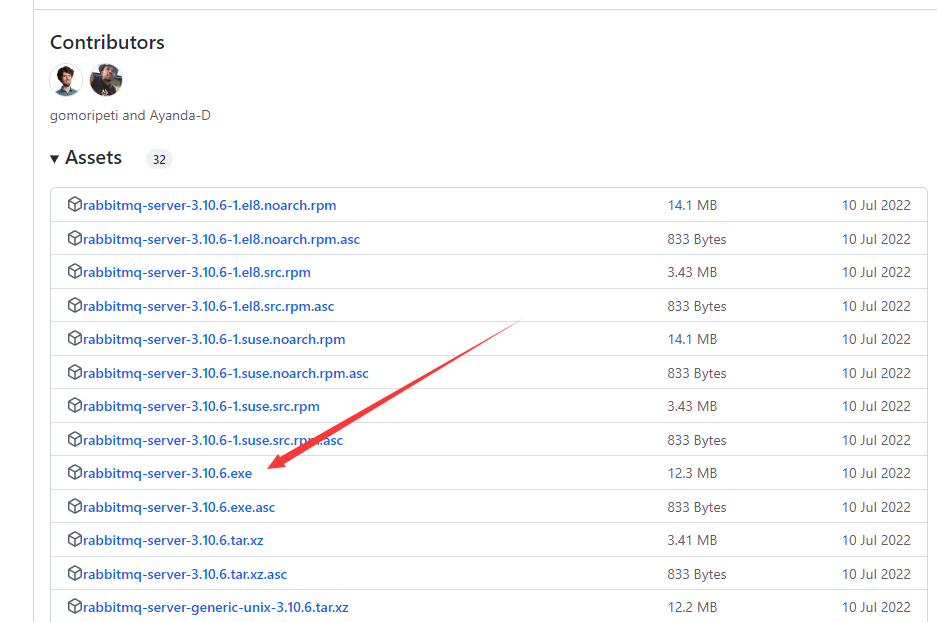937x622 pixels.
Task: Click package icon beside generic-unix-3.10.6.tar.xz
Action: pyautogui.click(x=75, y=606)
